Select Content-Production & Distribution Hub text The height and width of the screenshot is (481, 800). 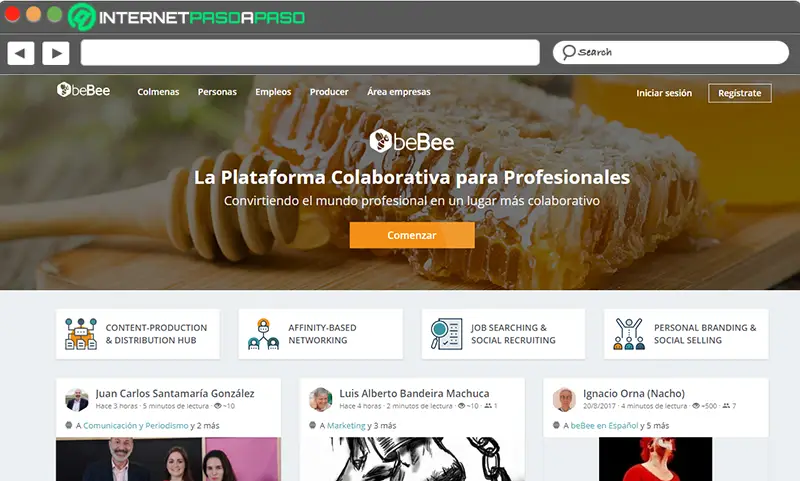(x=156, y=334)
